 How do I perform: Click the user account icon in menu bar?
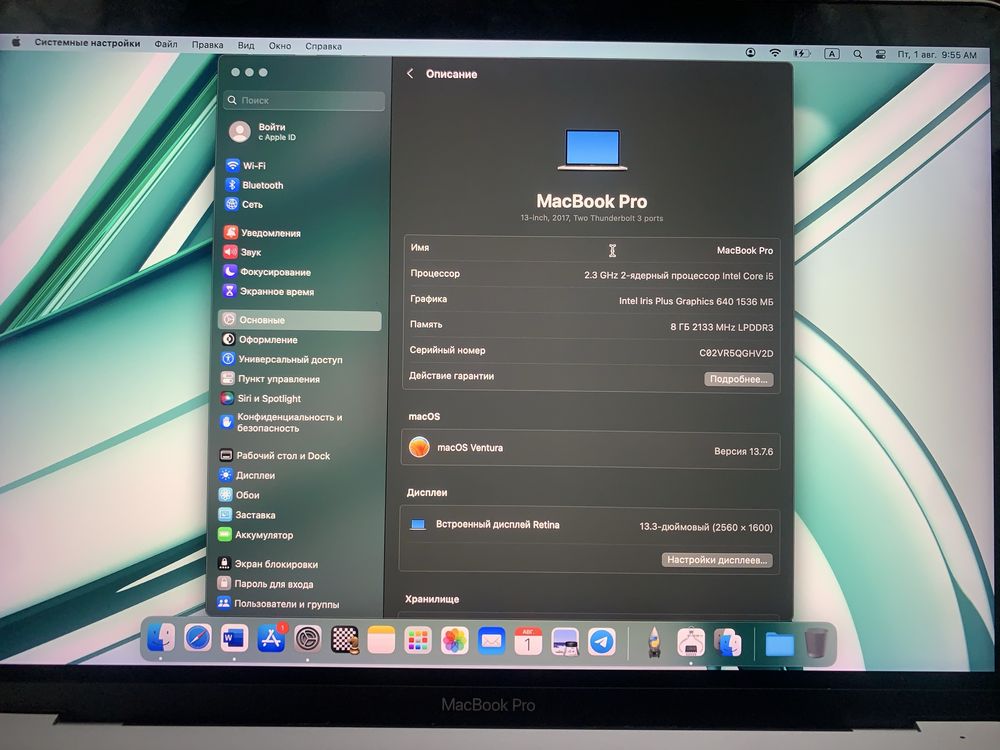[x=751, y=52]
